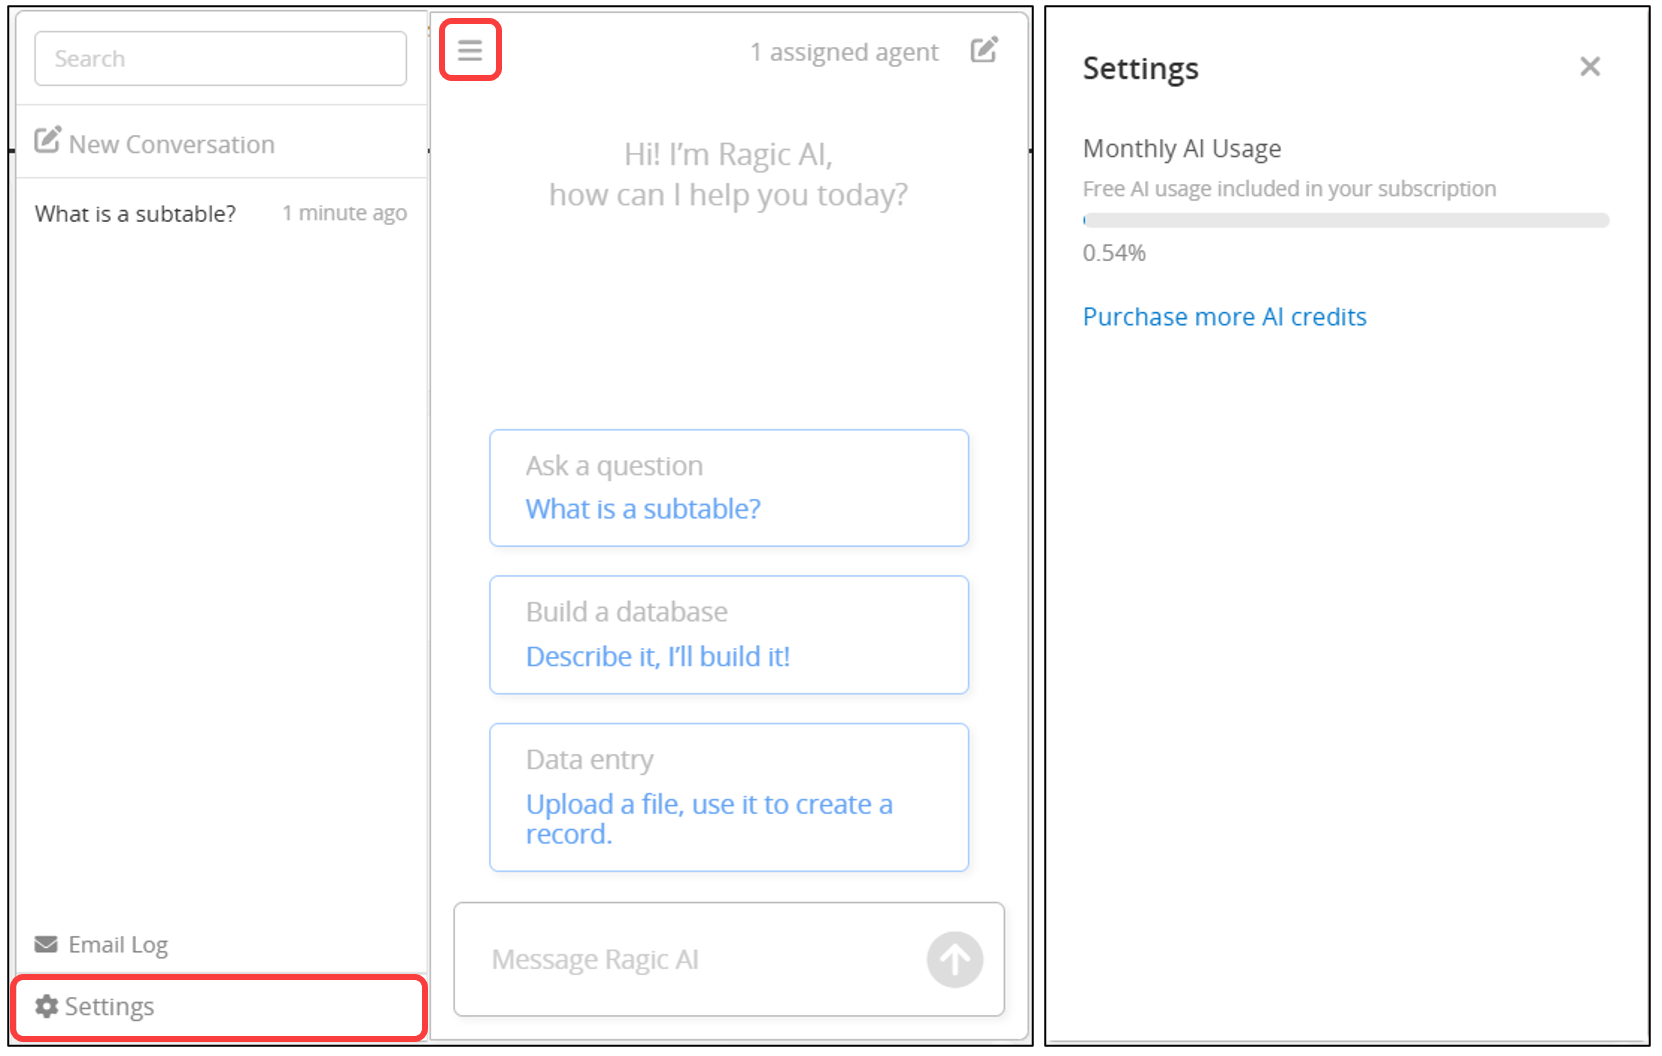Click the edit icon beside assigned agent
This screenshot has height=1056, width=1662.
click(x=984, y=50)
